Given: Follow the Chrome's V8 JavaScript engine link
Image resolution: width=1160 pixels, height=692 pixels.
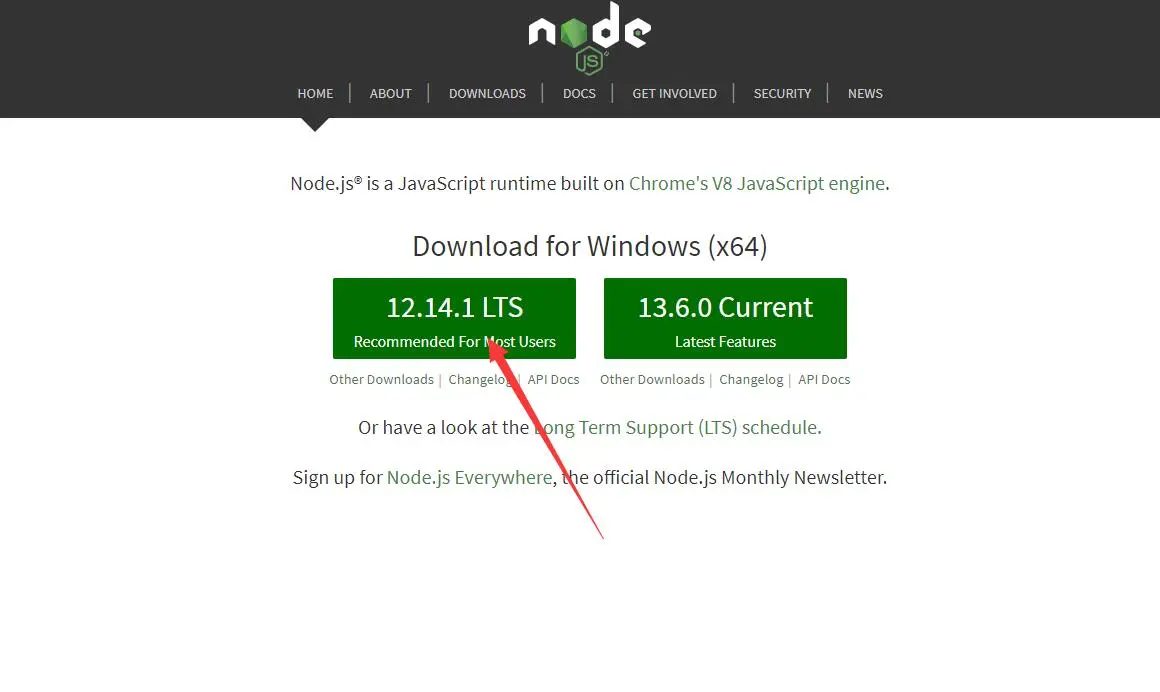Looking at the screenshot, I should pos(757,184).
